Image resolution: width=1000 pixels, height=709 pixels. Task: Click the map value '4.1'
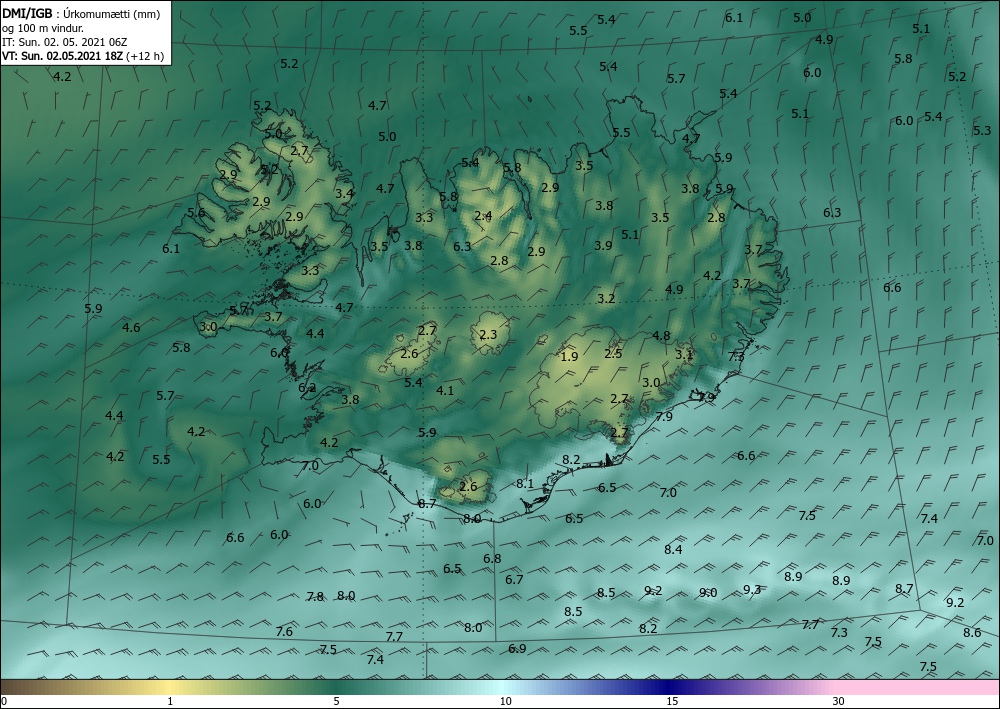(x=445, y=390)
